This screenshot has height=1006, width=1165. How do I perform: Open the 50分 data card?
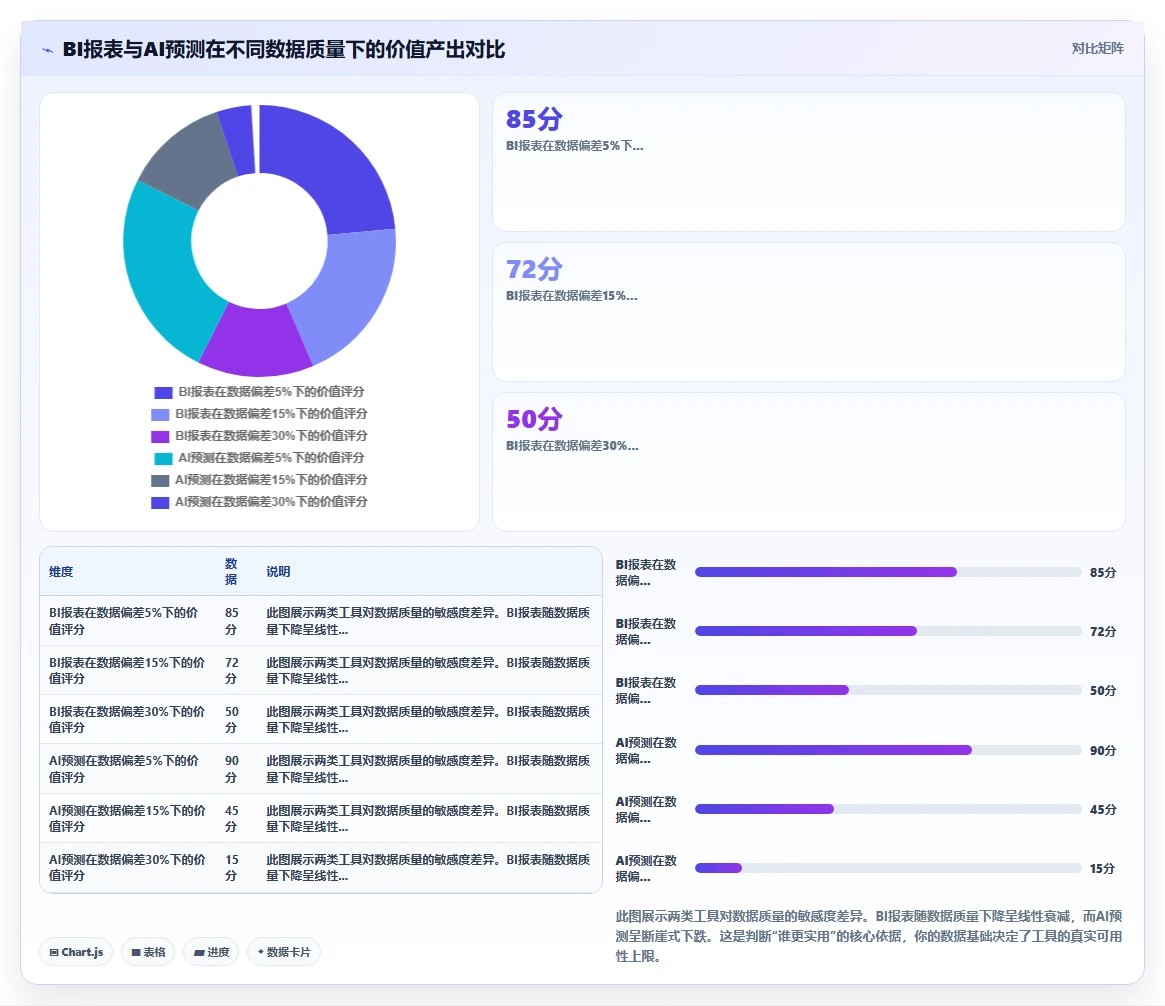808,461
